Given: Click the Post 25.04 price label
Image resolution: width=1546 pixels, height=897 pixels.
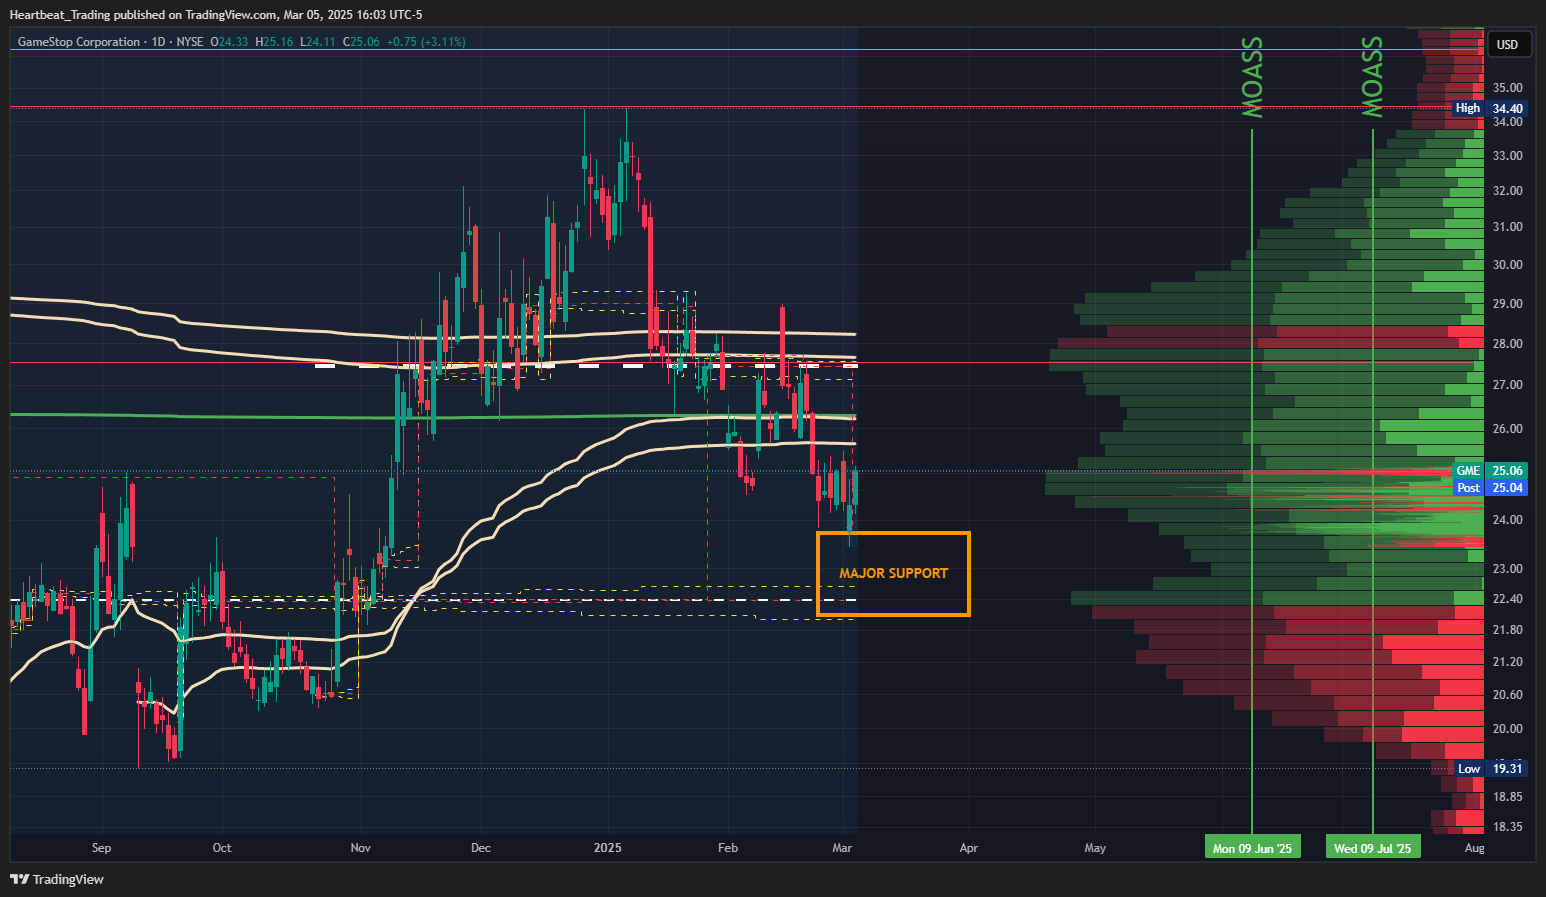Looking at the screenshot, I should tap(1490, 488).
